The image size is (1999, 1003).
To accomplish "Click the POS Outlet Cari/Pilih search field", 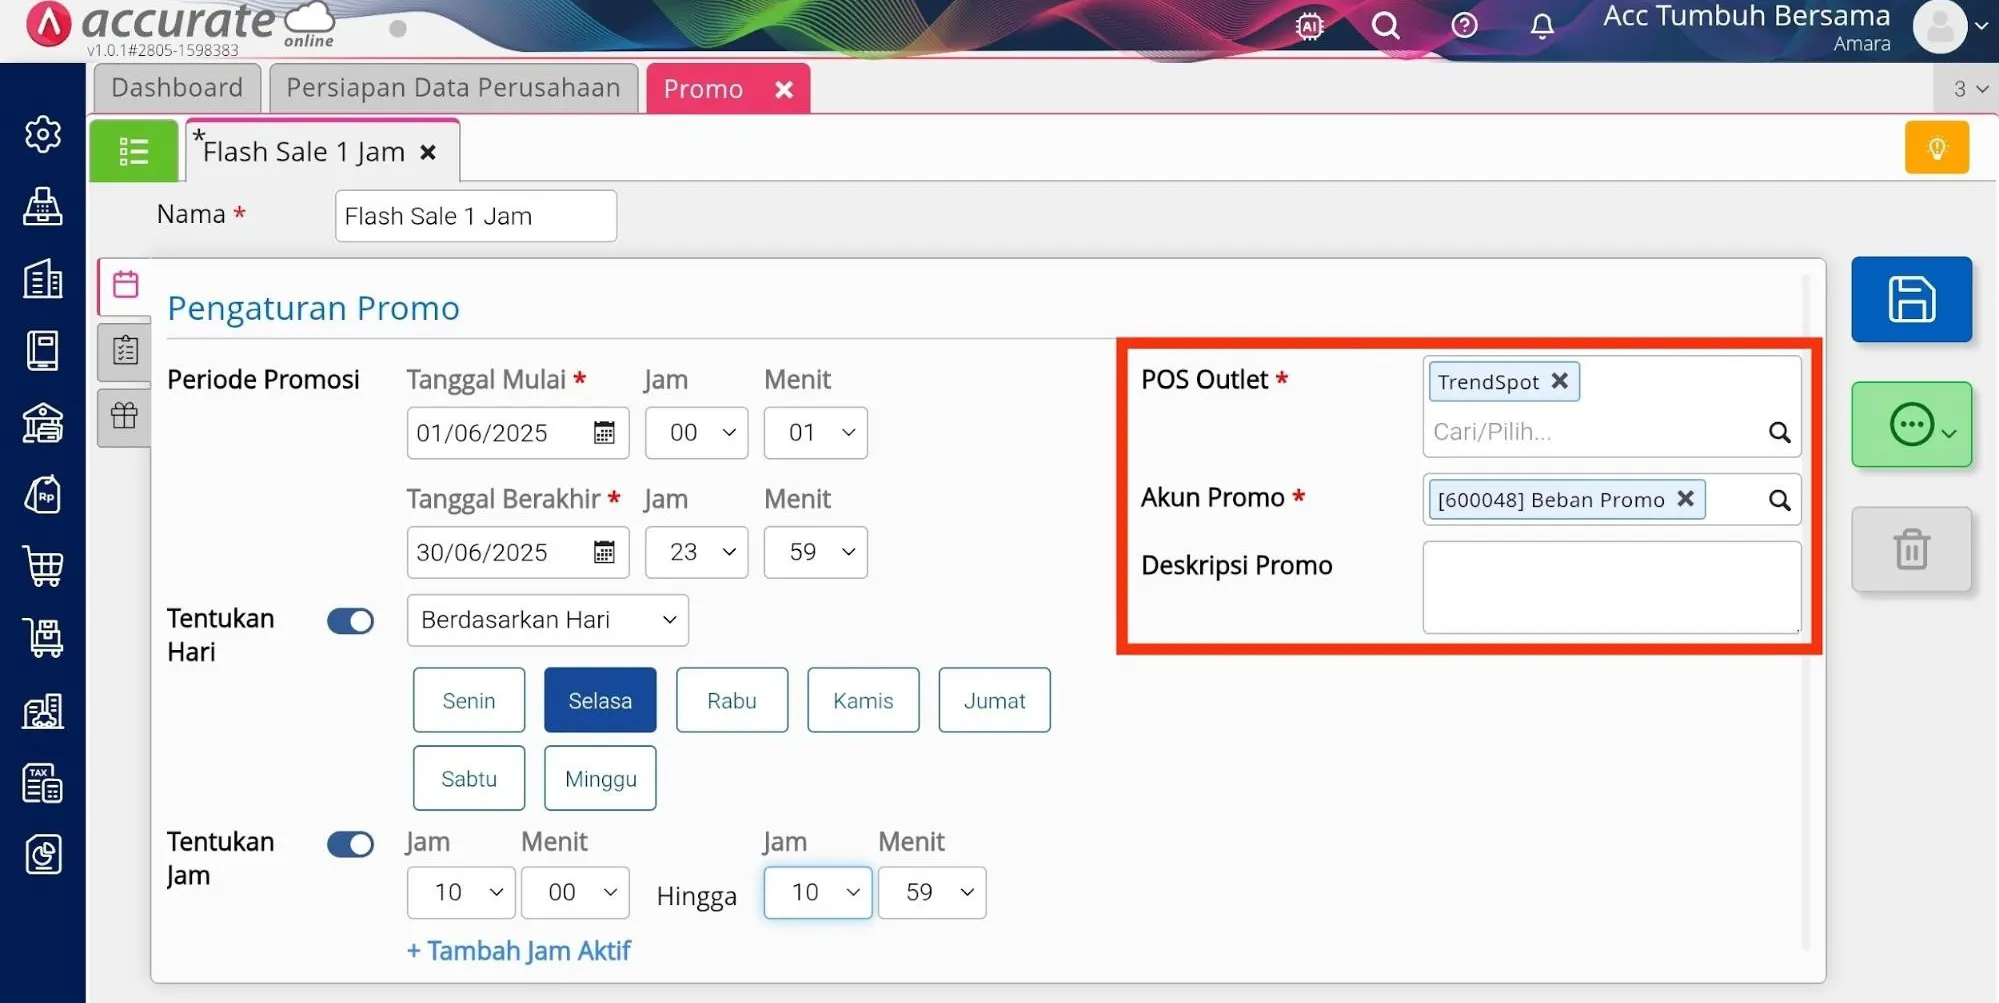I will point(1595,432).
